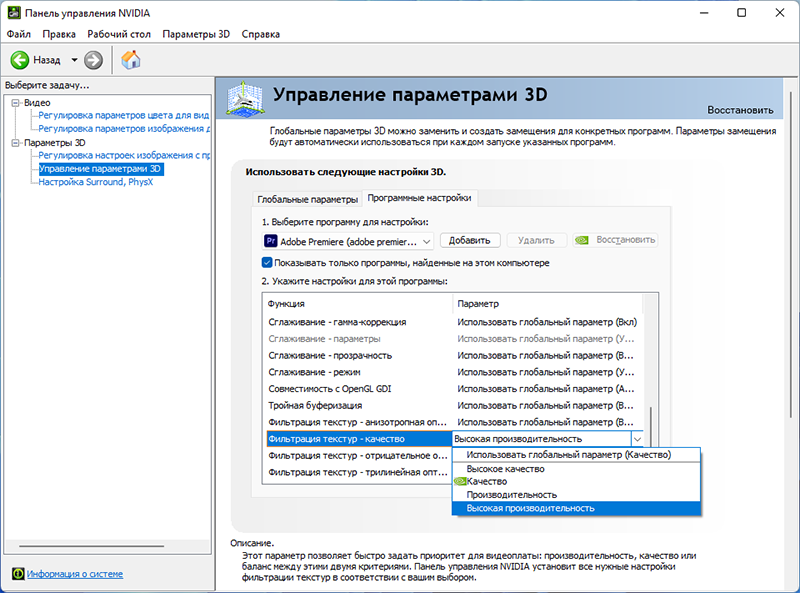Click the Высокая производительность combo value field
This screenshot has height=593, width=800.
click(542, 439)
